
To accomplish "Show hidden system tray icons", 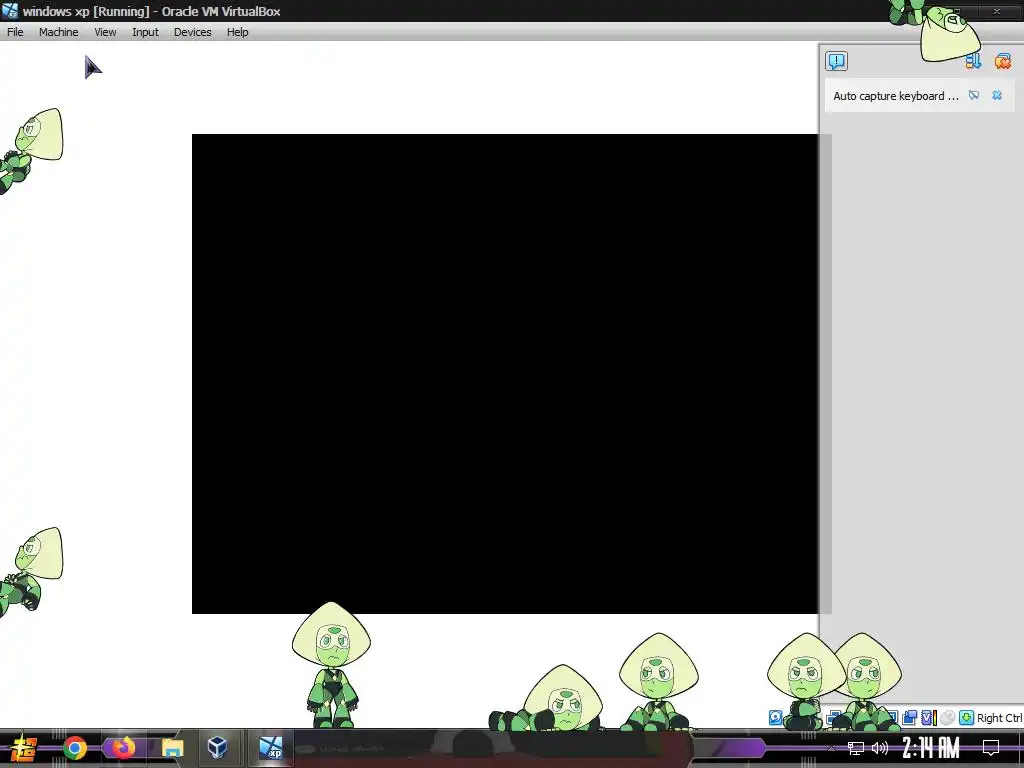I will click(831, 748).
